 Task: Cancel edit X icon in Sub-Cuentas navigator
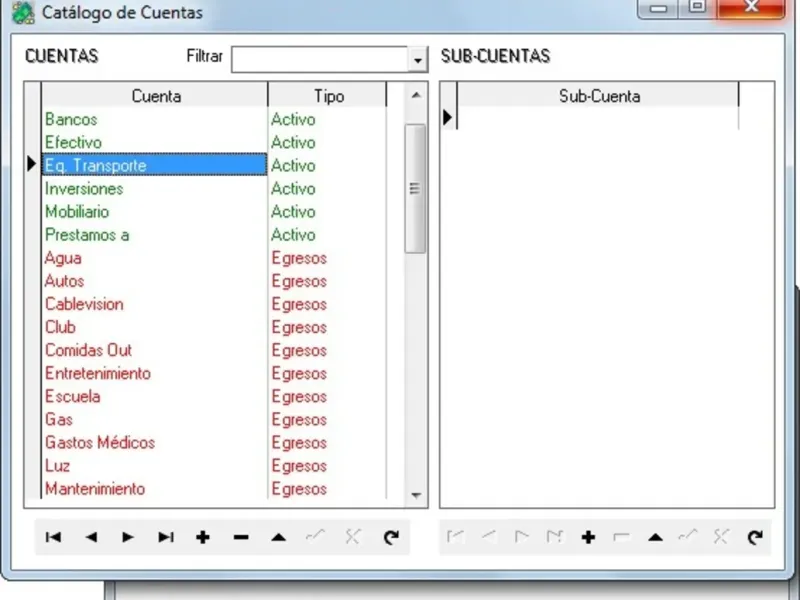coord(721,537)
